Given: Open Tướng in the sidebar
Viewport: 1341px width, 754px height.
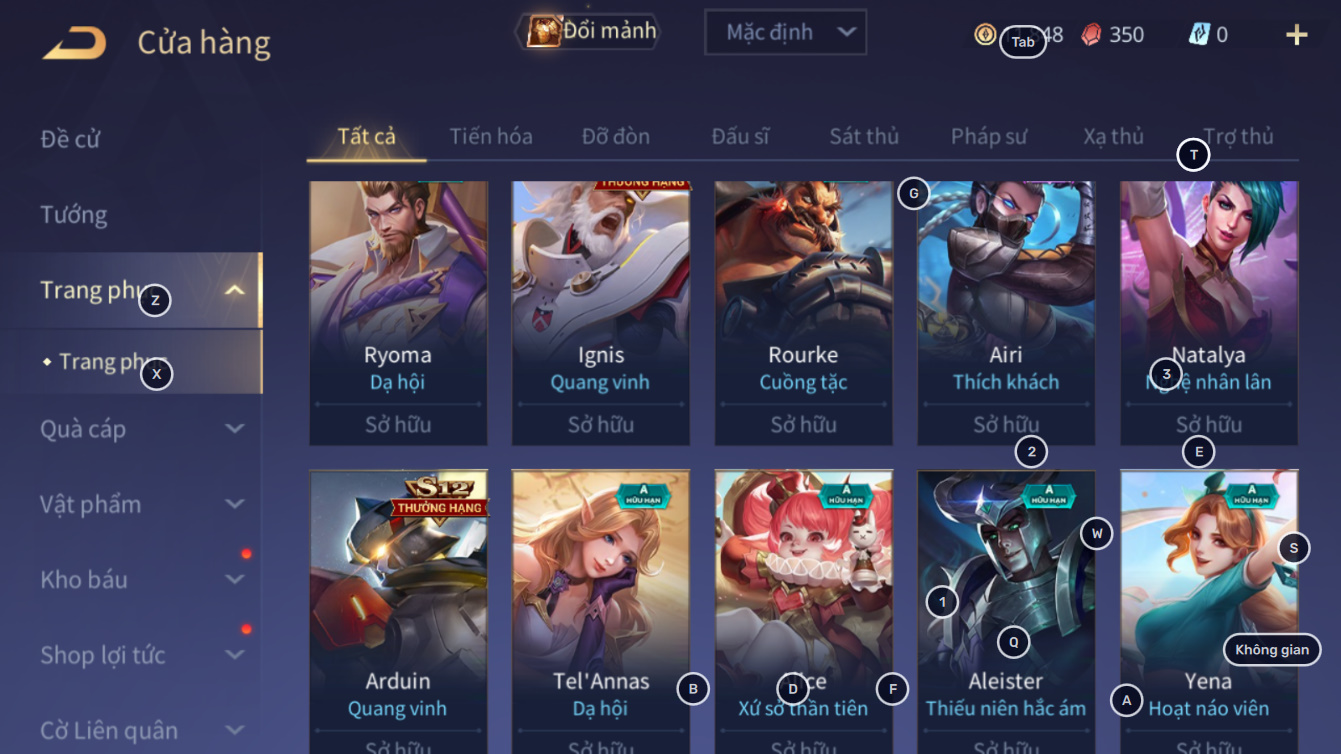Looking at the screenshot, I should tap(74, 215).
